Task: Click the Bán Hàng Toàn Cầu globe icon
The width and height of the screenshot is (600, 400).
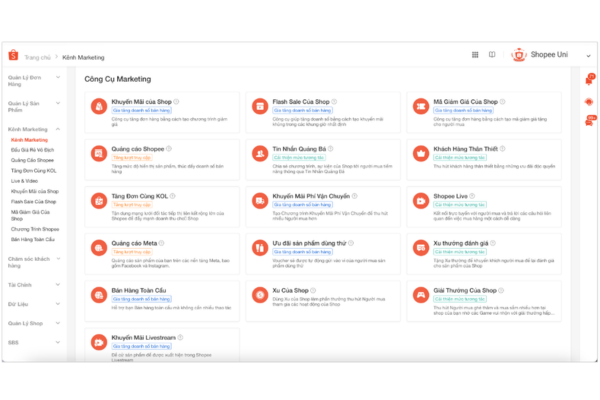Action: pos(99,295)
